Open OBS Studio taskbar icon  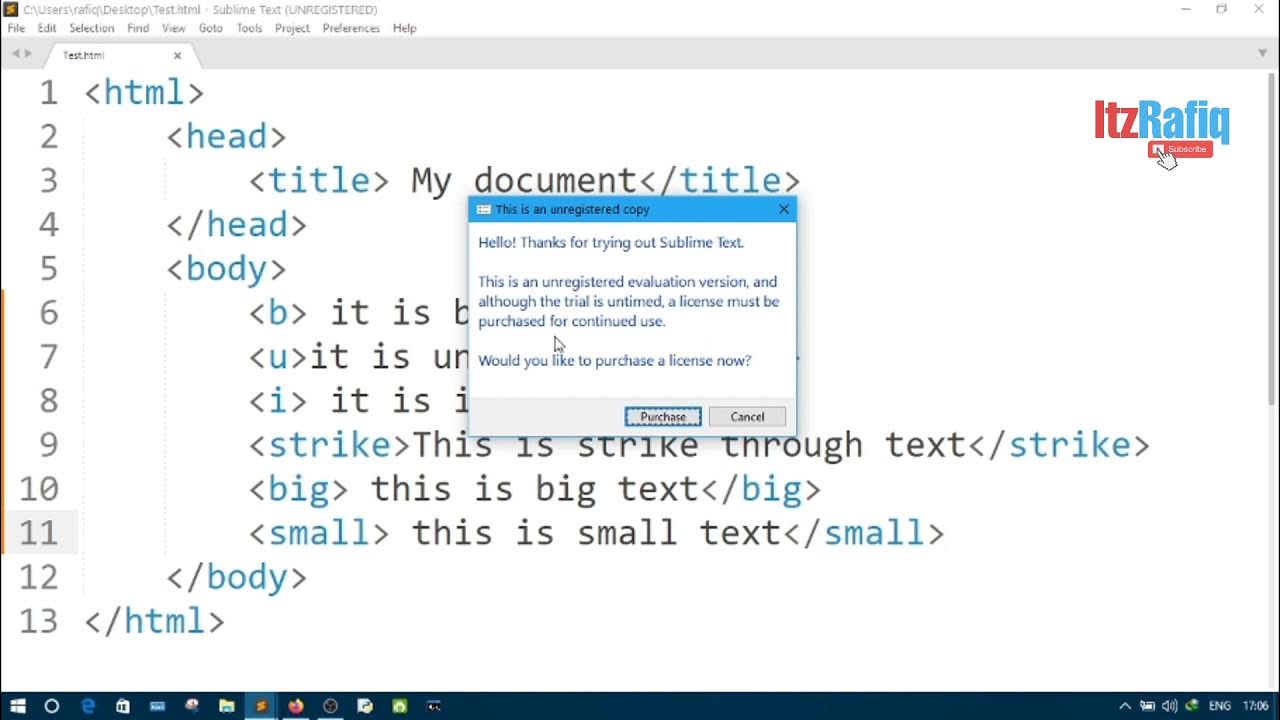coord(330,706)
